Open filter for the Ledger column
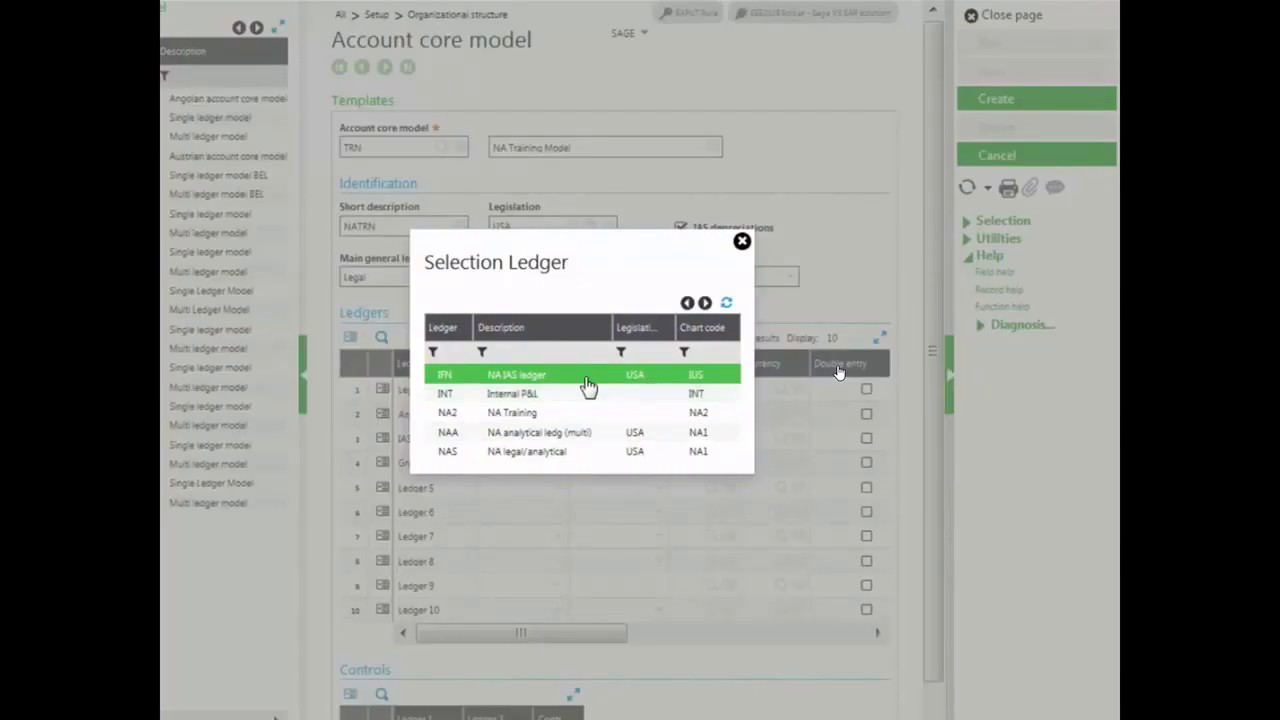This screenshot has height=720, width=1280. 433,352
